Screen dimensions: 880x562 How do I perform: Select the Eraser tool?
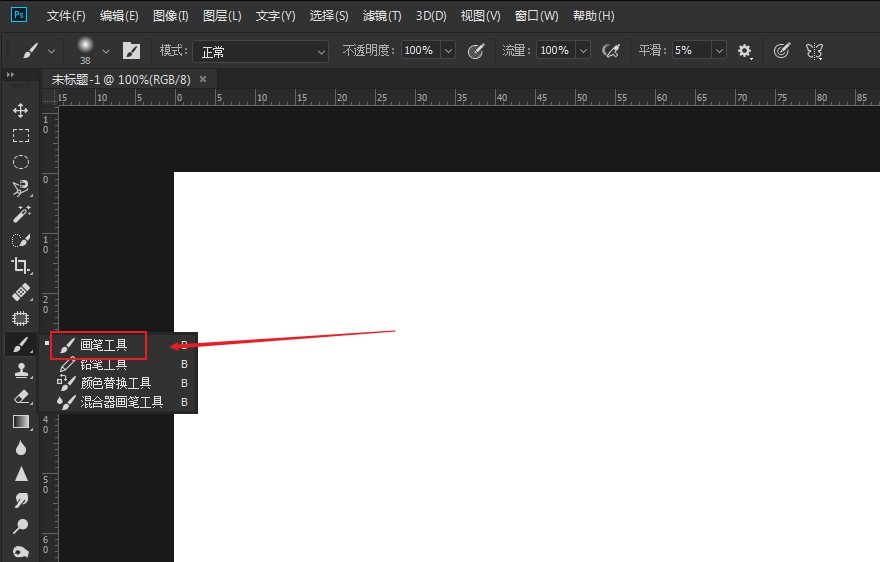pyautogui.click(x=21, y=396)
